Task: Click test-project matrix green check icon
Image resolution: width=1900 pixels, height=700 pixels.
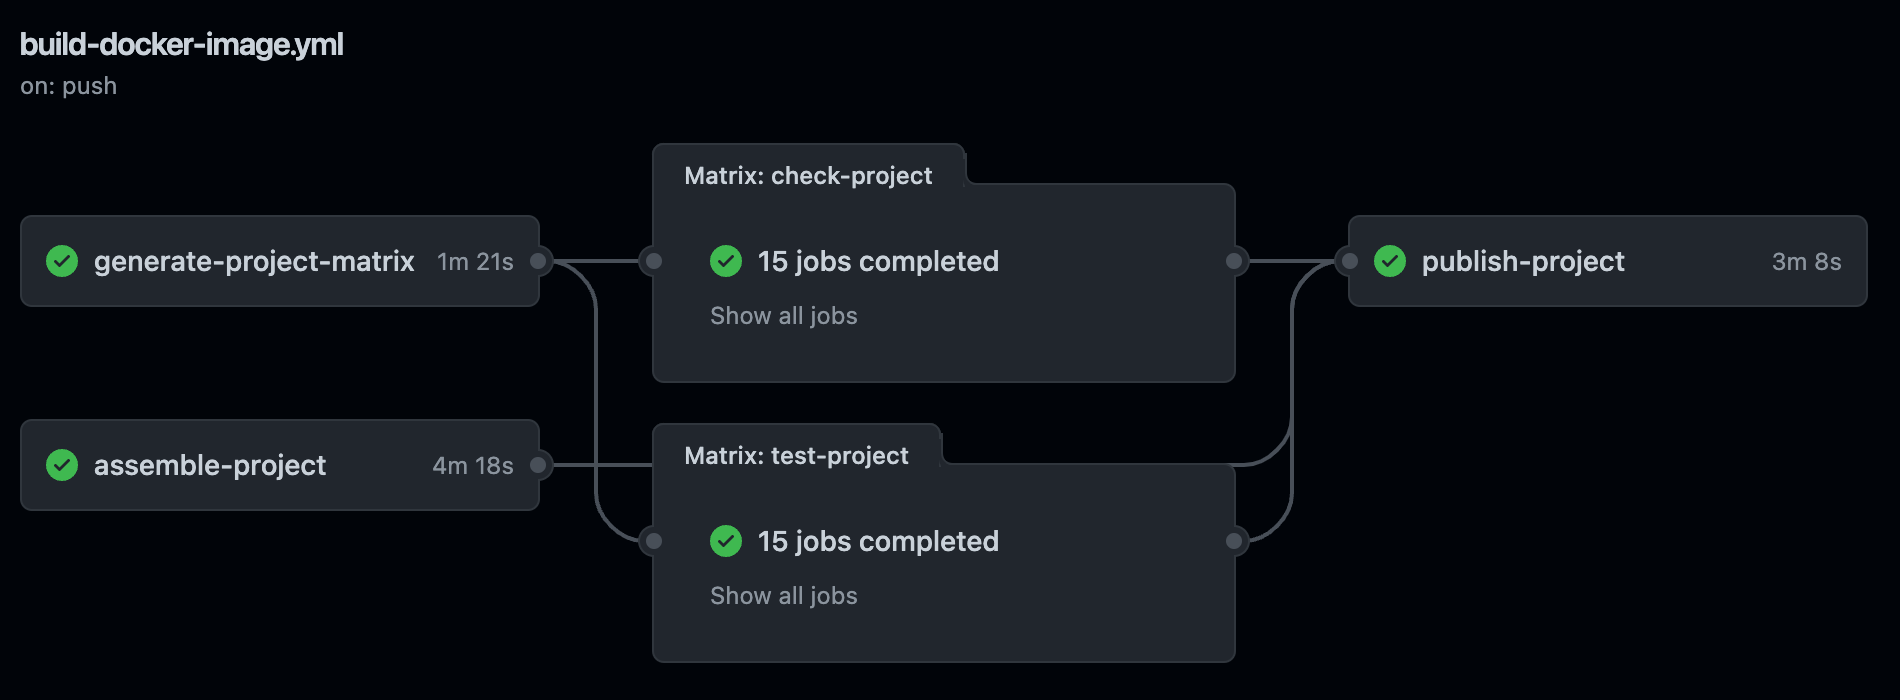Action: tap(726, 541)
